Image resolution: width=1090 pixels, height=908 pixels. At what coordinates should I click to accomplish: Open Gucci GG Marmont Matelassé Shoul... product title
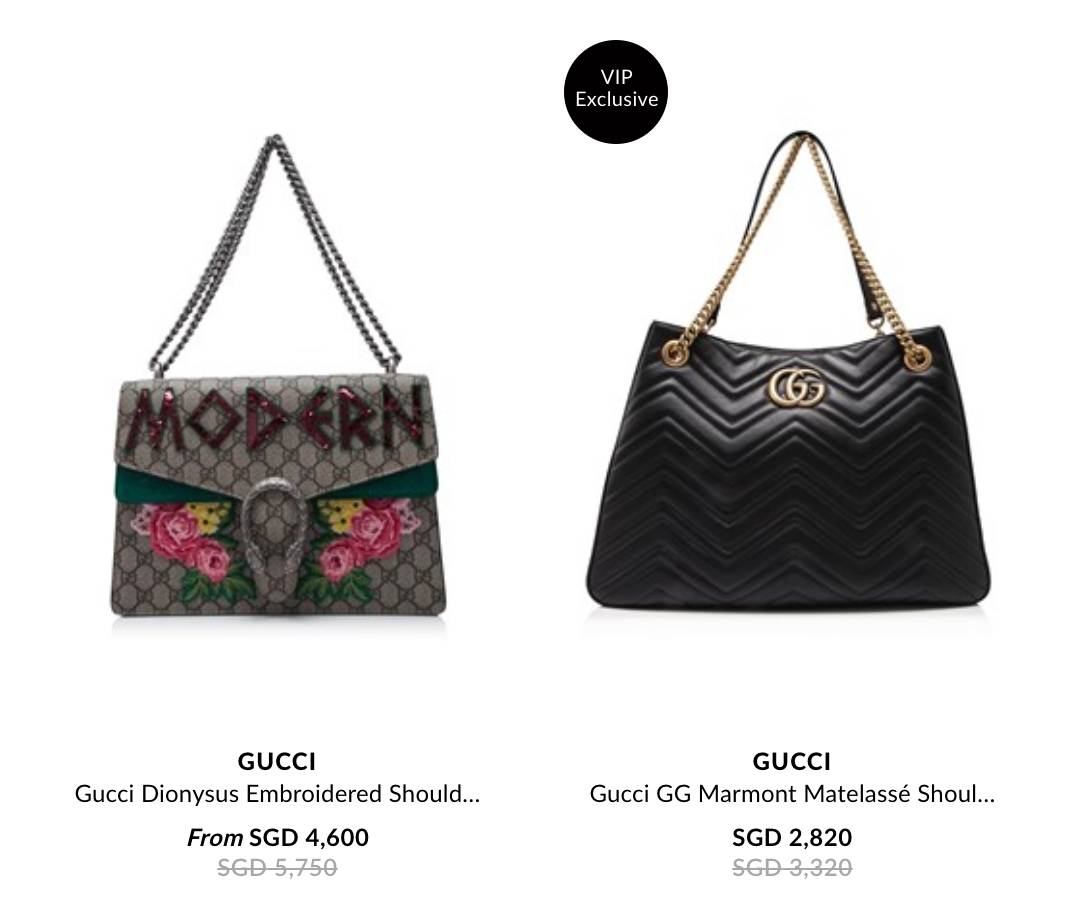[x=792, y=794]
